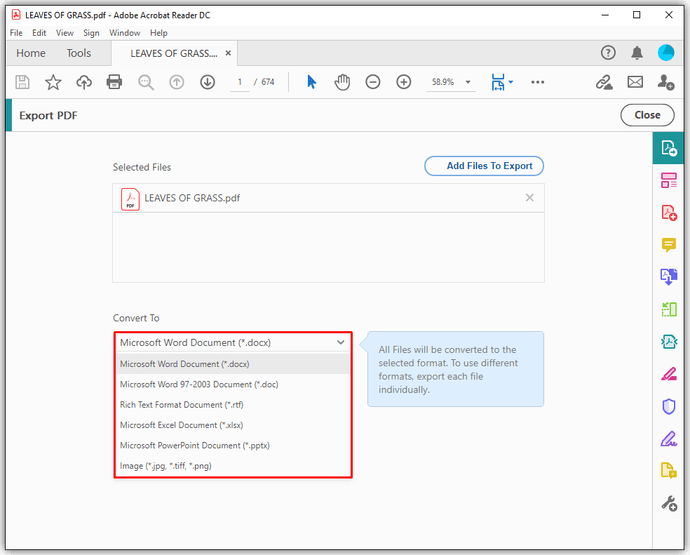
Task: Select the LEAVES OF GRASS.pdf file row
Action: coord(328,198)
